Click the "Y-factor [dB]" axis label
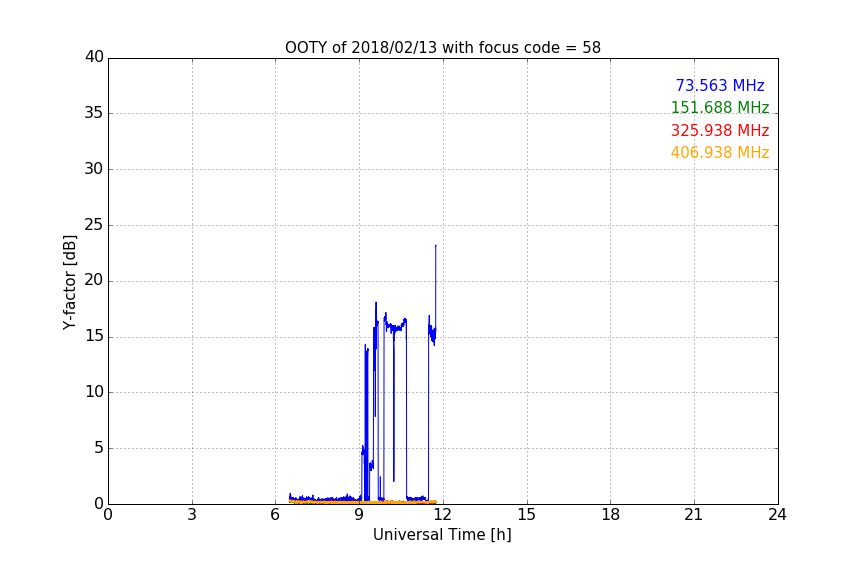The image size is (864, 576). coord(69,282)
